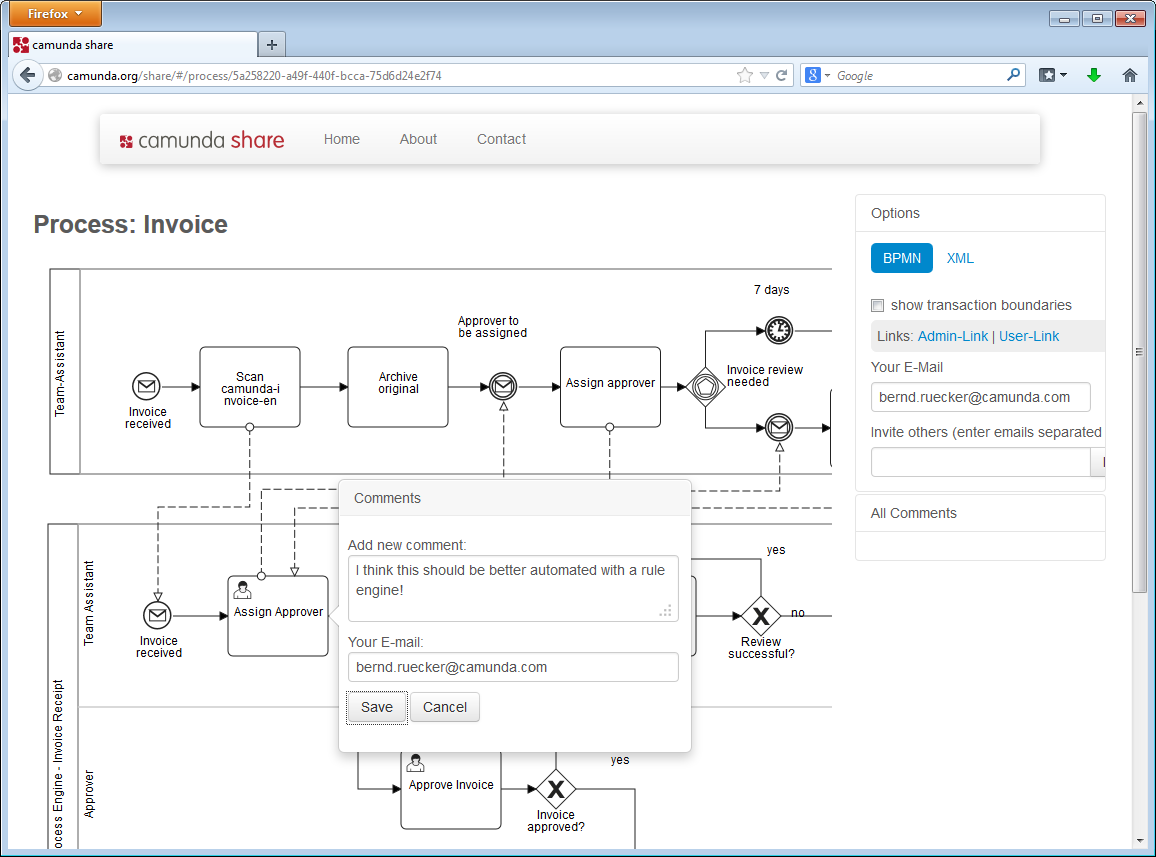Open the Contact menu item
Screen dimensions: 1156x857
pos(501,139)
